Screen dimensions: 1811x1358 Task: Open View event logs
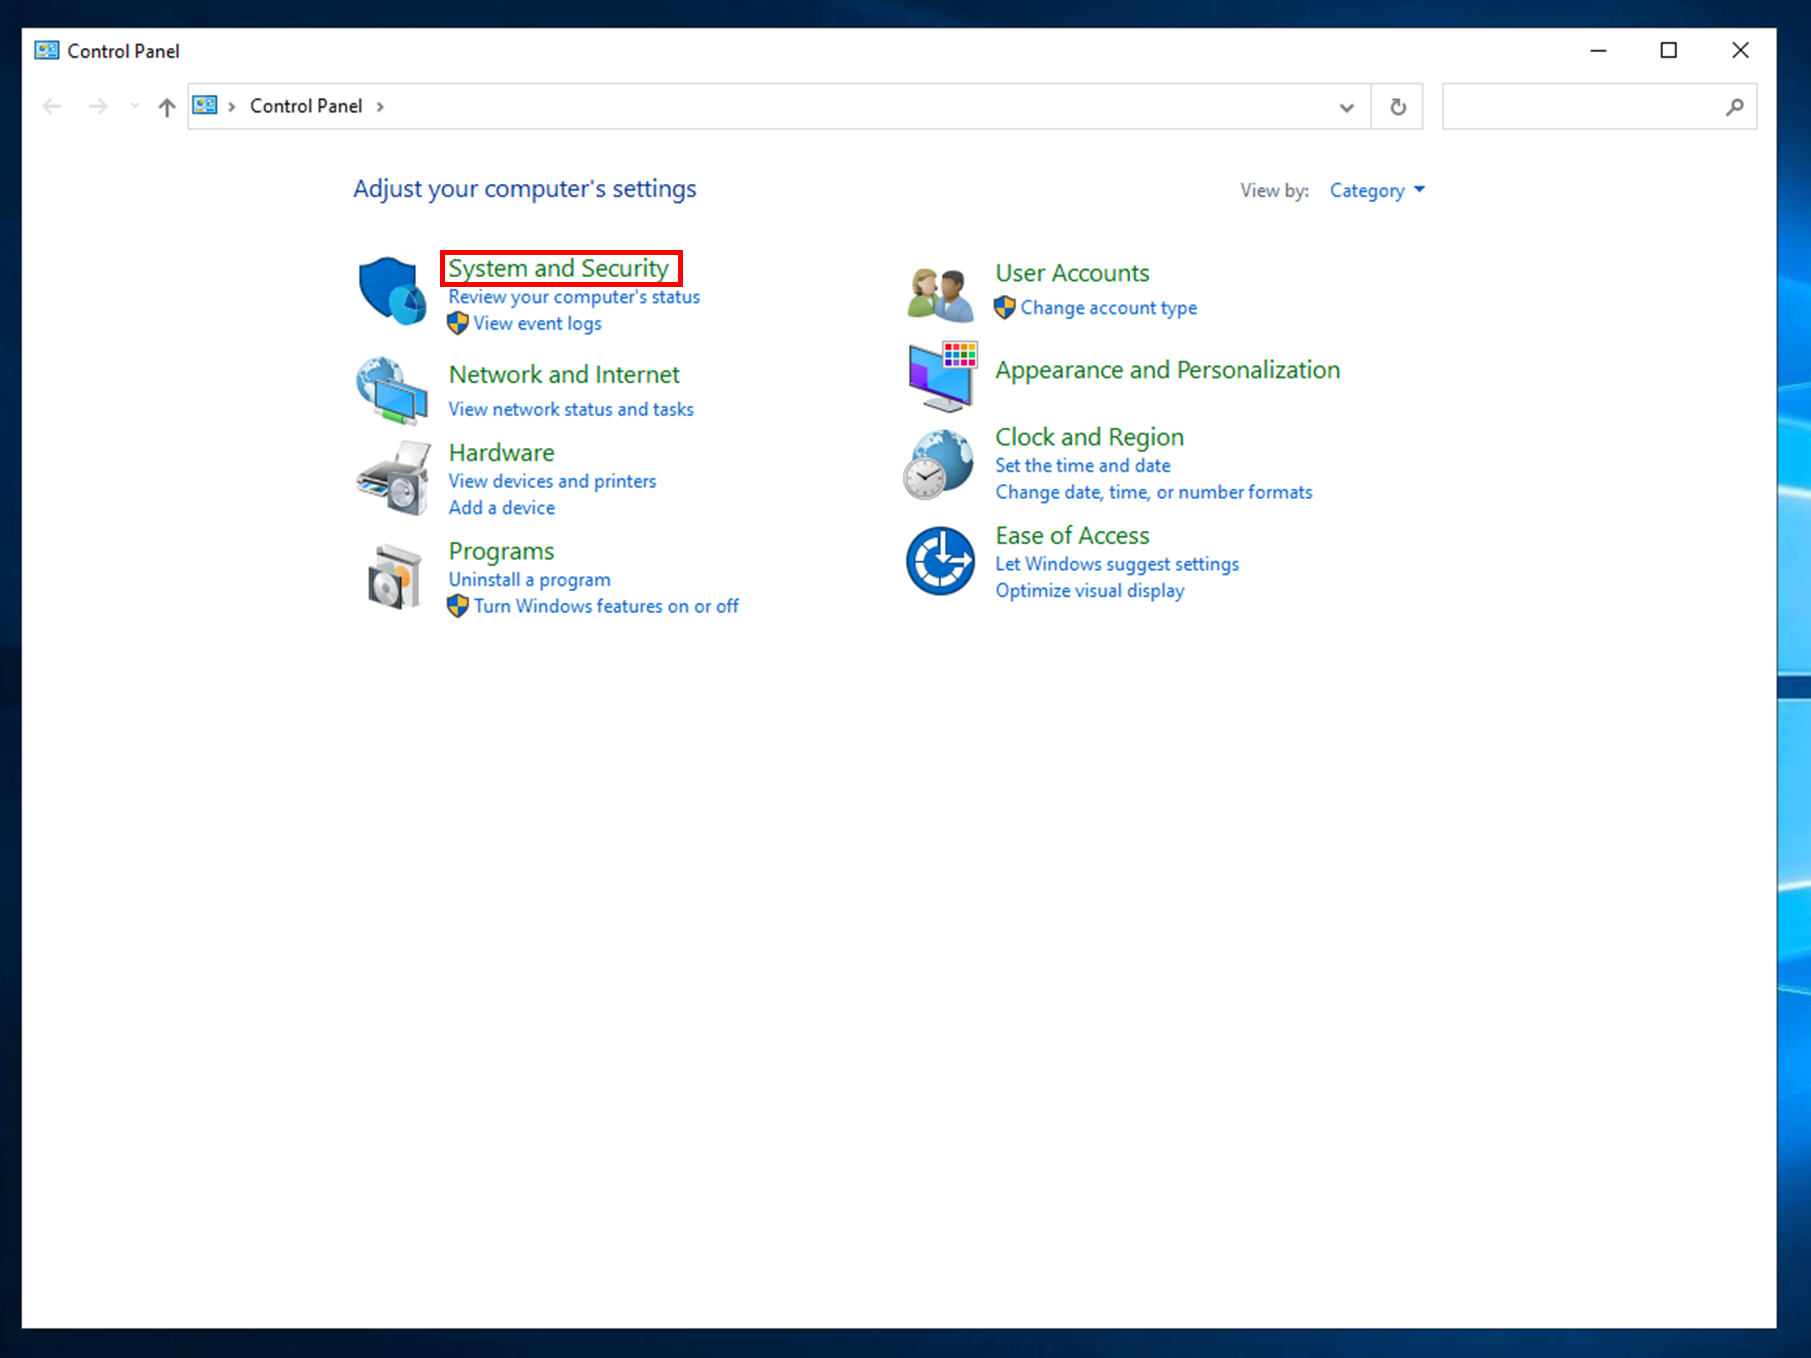coord(537,324)
